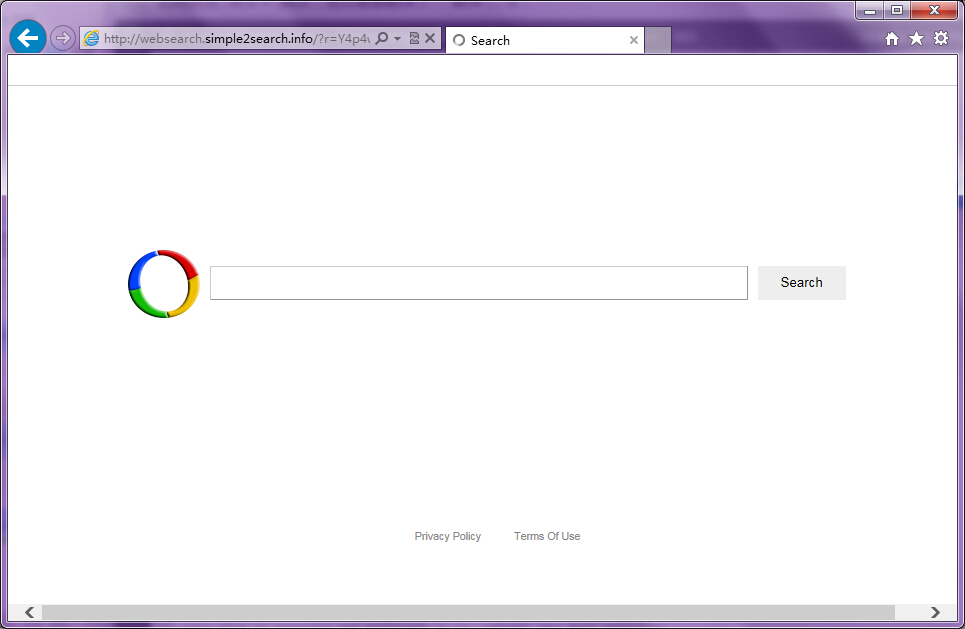Click the horizontal scrollbar left arrow

click(x=29, y=612)
